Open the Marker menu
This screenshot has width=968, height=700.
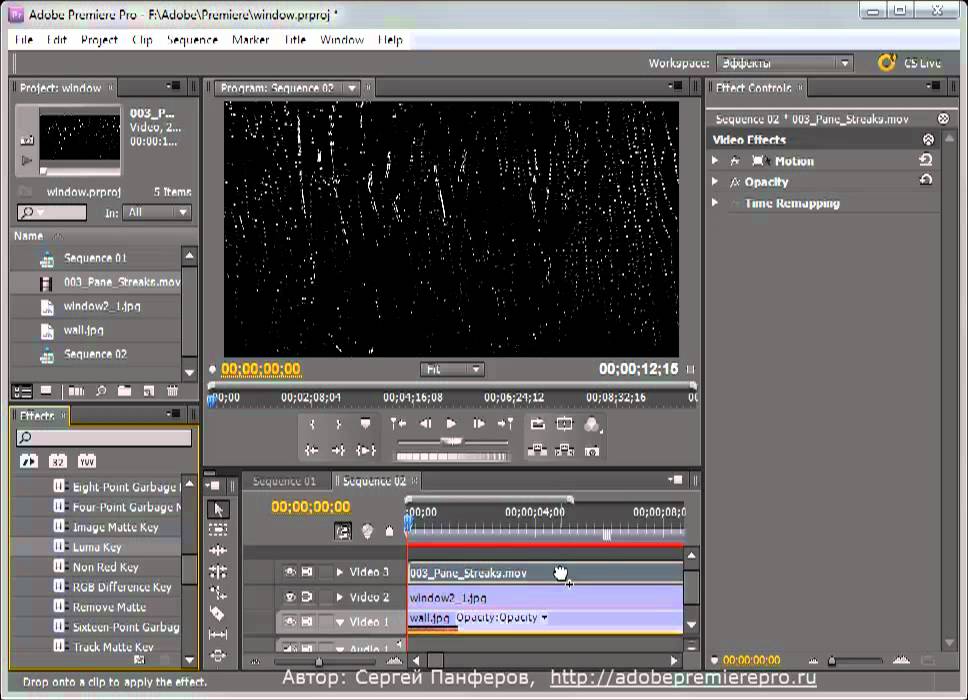(251, 40)
